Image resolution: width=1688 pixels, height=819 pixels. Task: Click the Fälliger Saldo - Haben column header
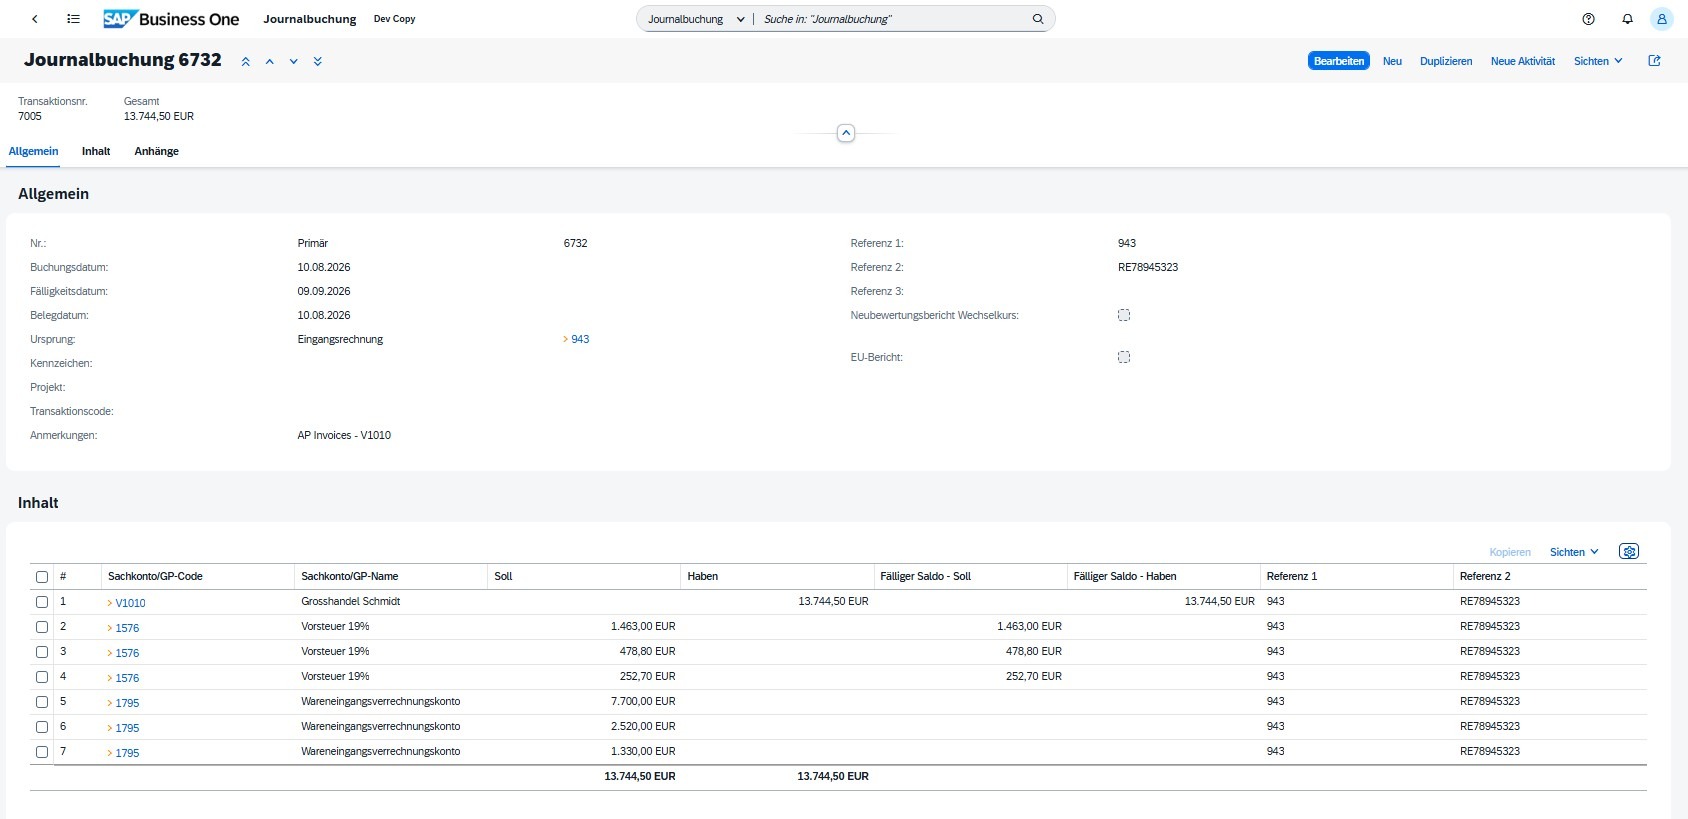(x=1163, y=577)
